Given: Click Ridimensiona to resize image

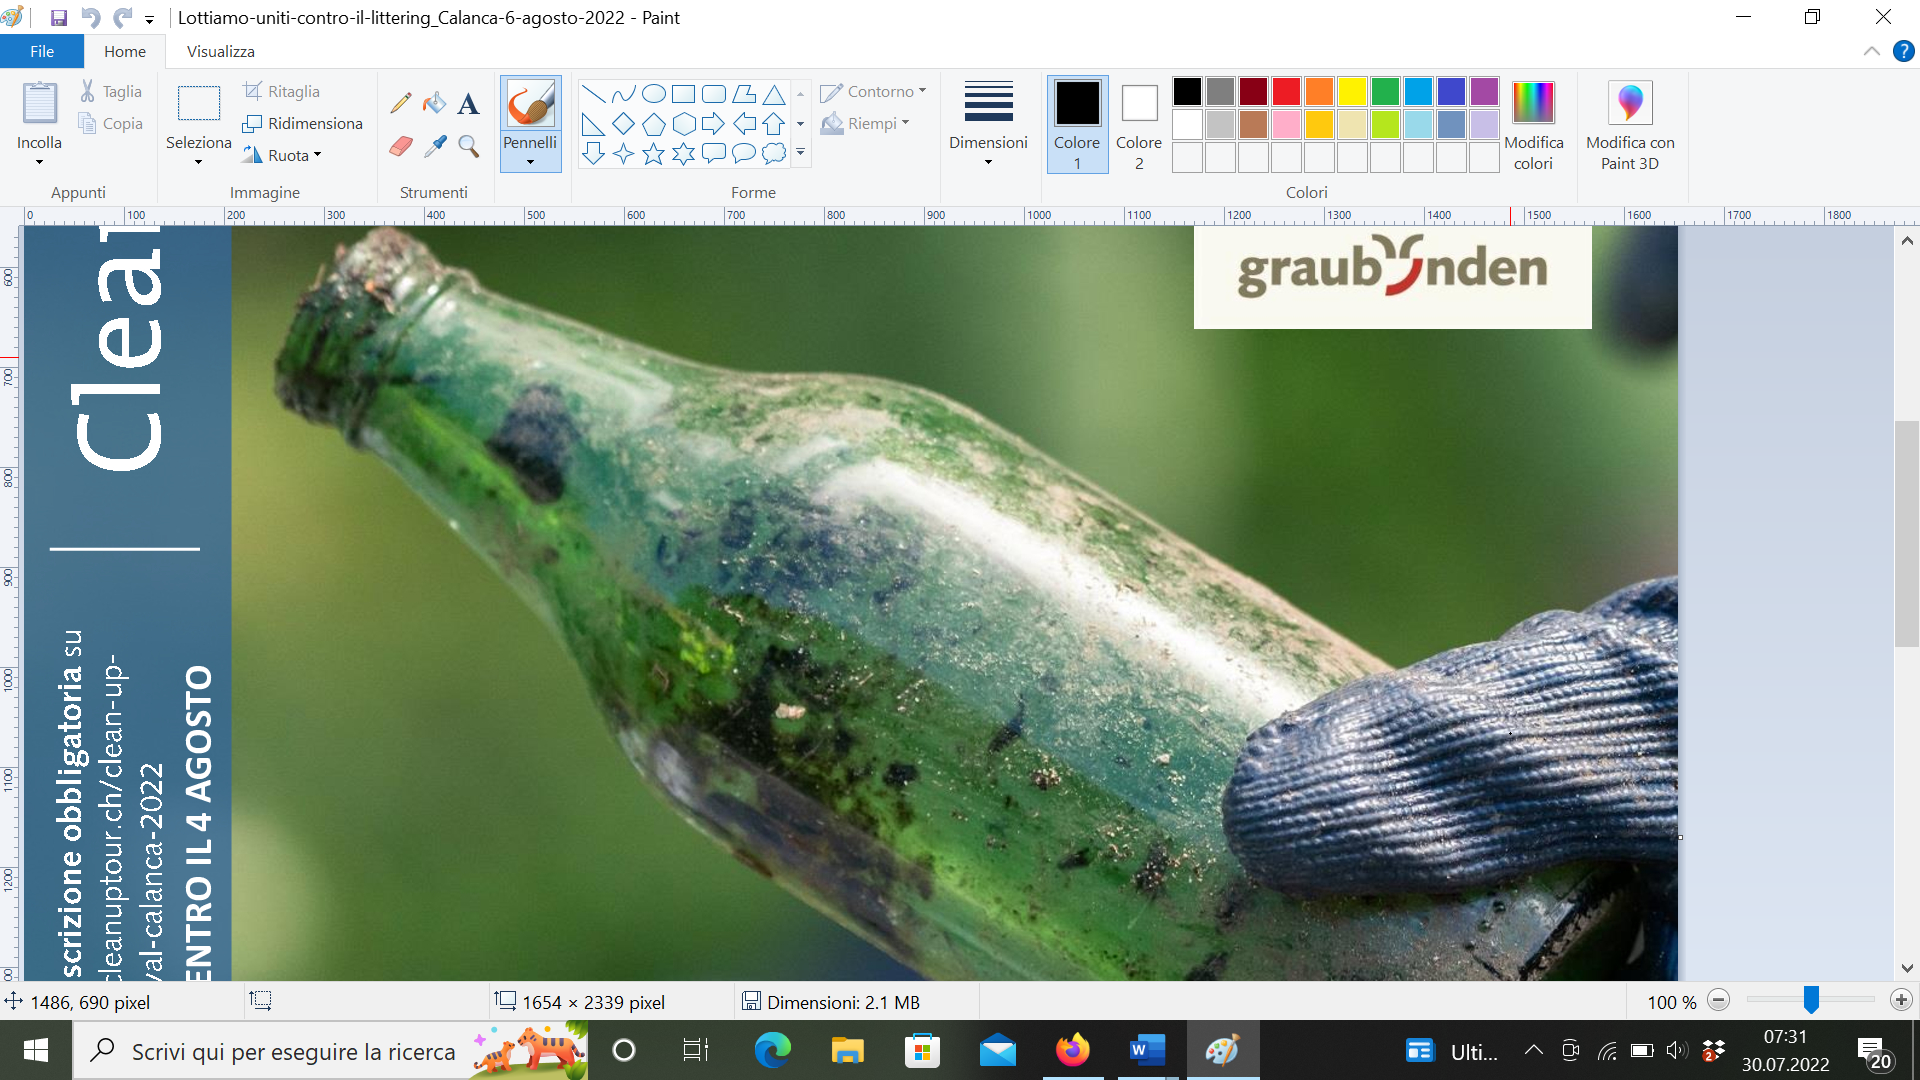Looking at the screenshot, I should pyautogui.click(x=303, y=124).
